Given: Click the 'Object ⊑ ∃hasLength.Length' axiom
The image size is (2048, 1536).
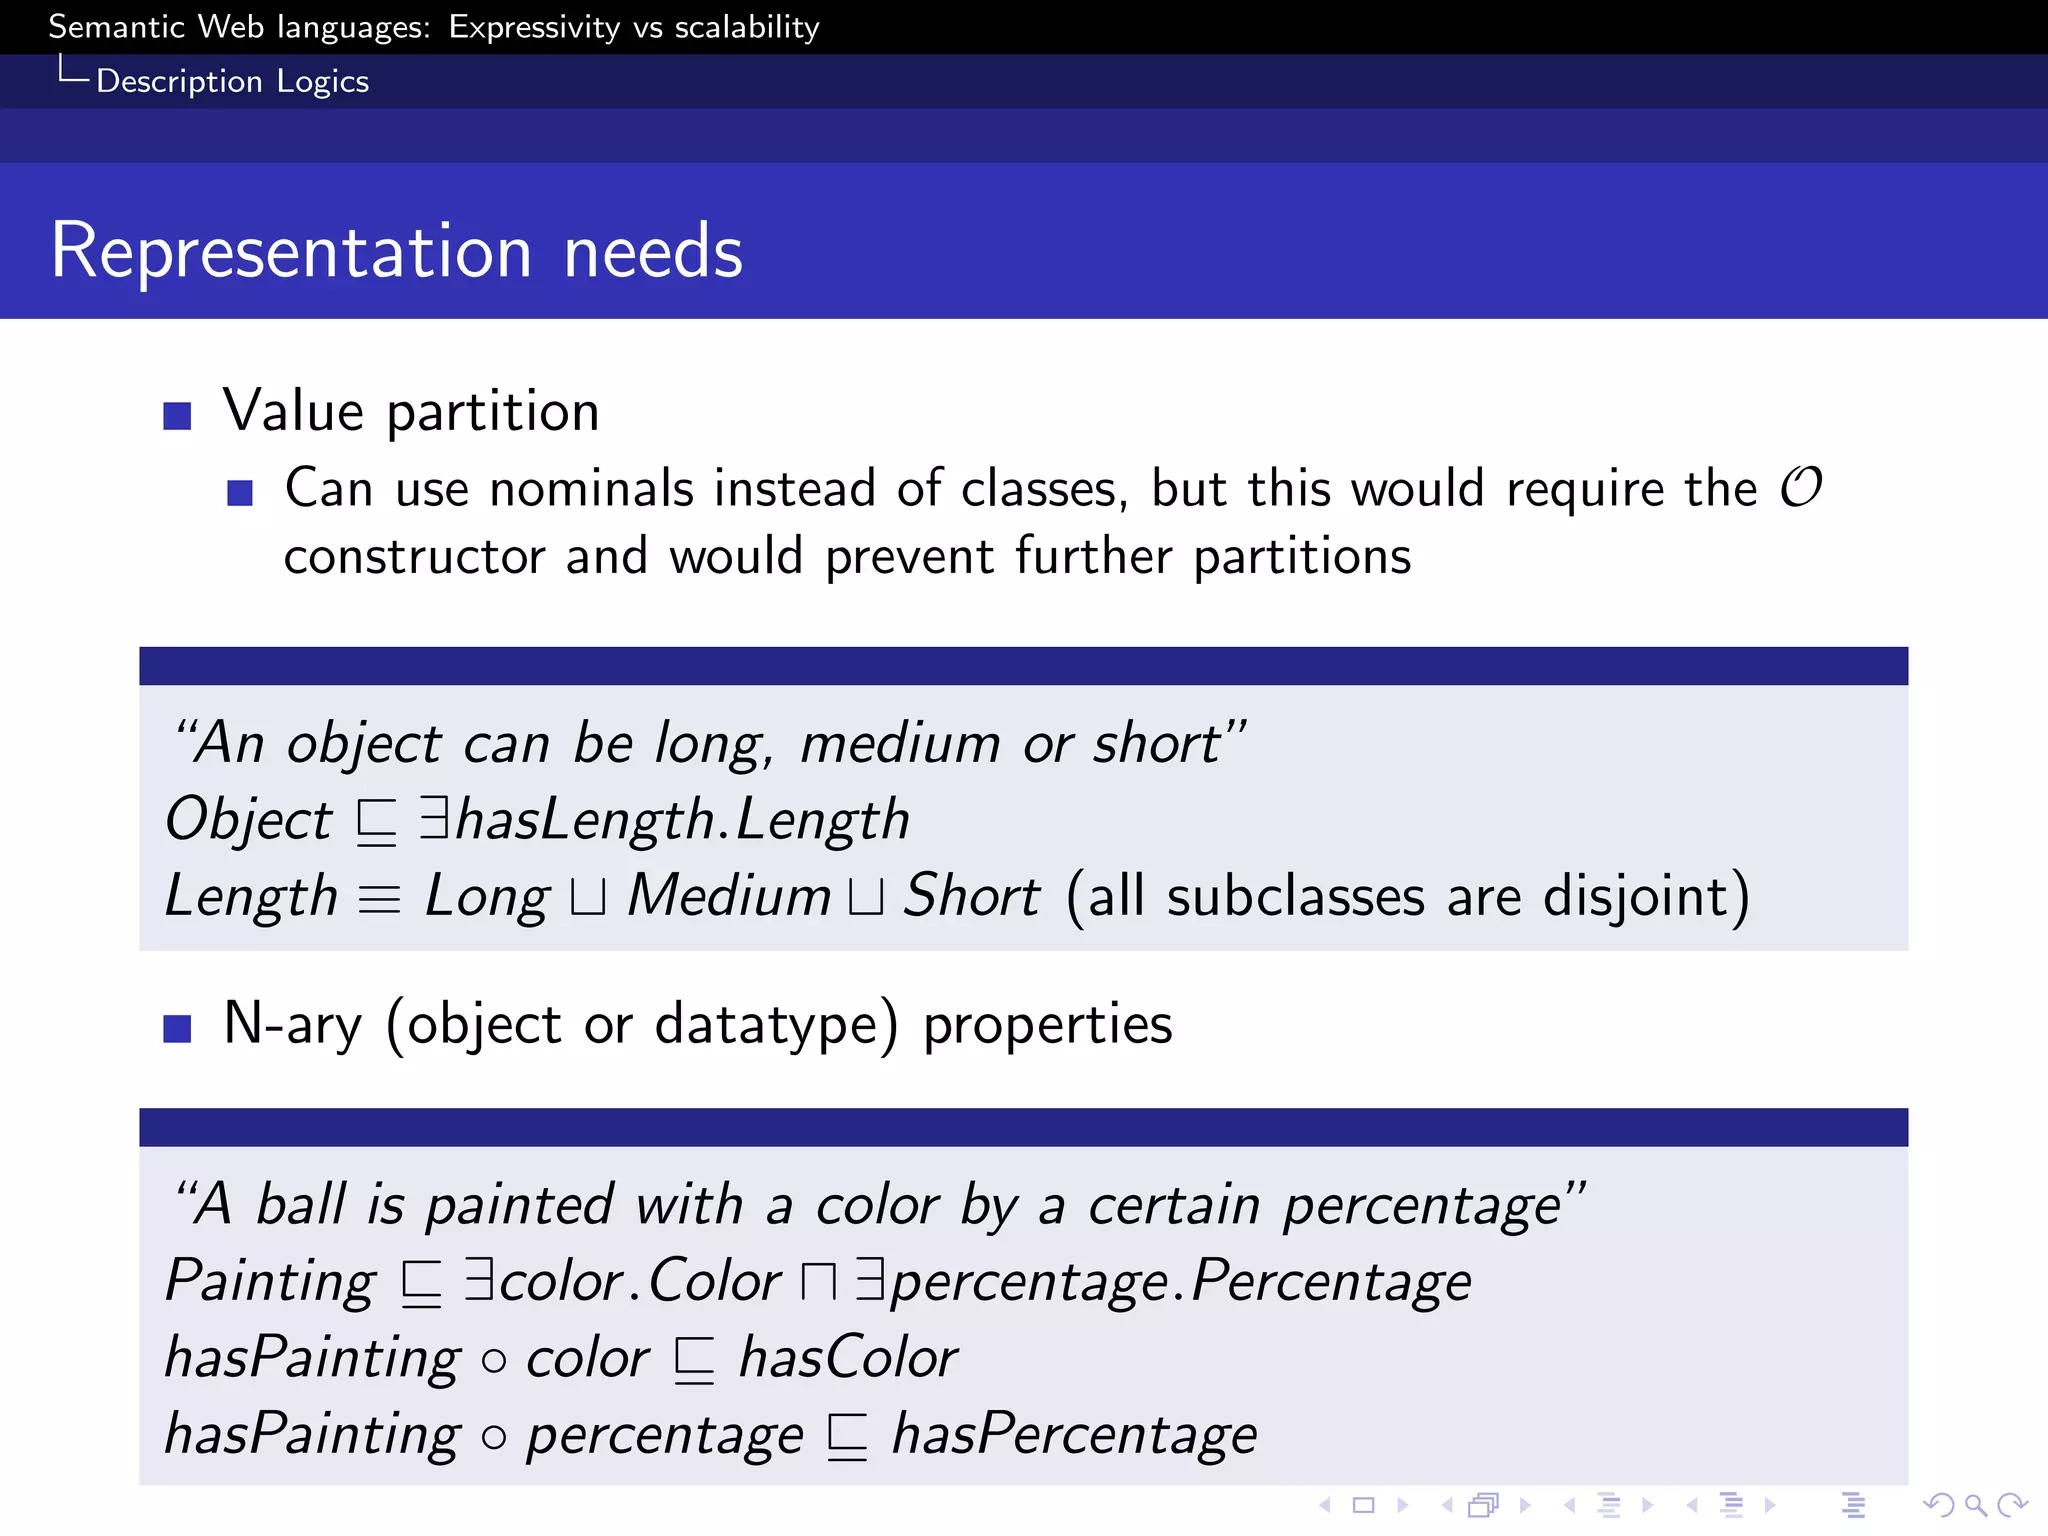Looking at the screenshot, I should click(538, 820).
